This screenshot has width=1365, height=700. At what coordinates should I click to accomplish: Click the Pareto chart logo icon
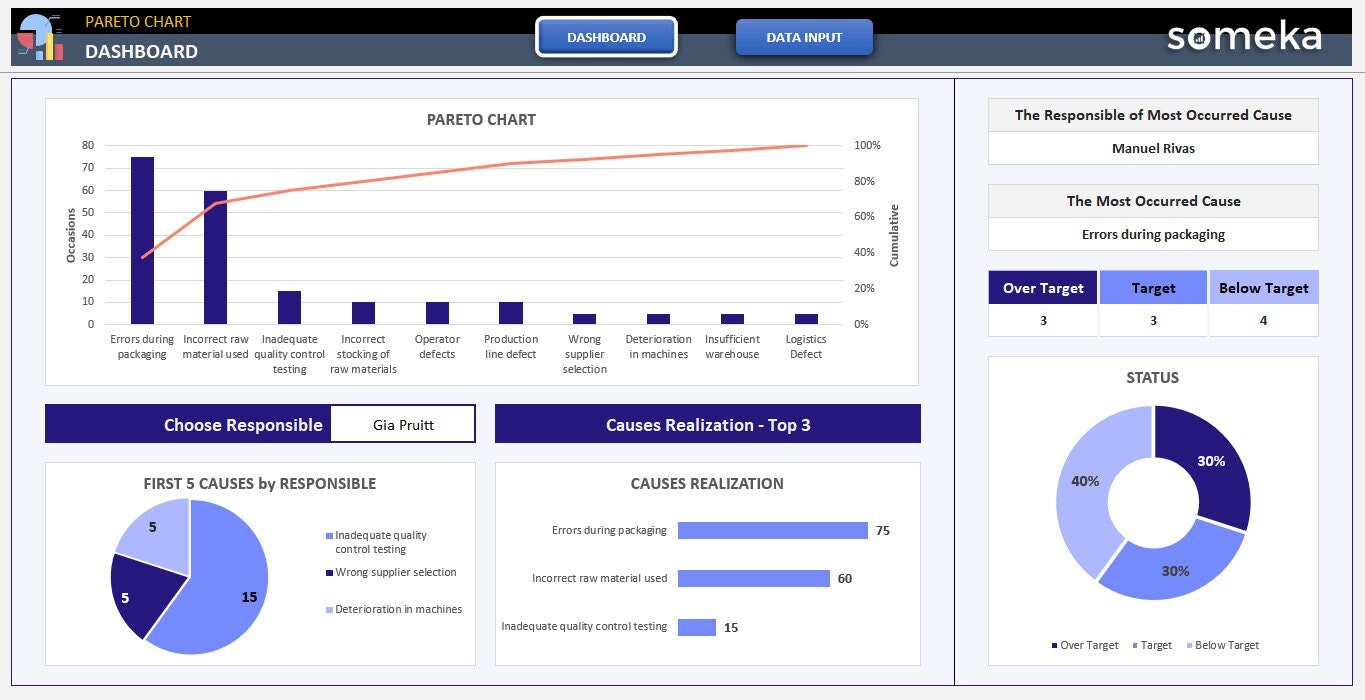pos(41,37)
